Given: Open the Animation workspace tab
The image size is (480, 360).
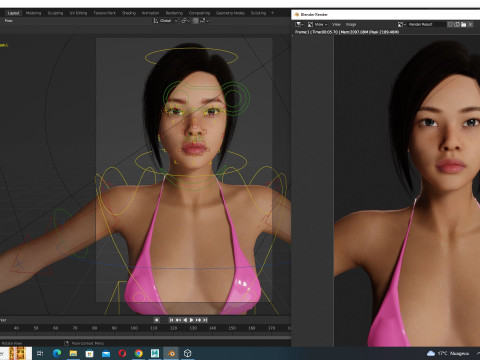Looking at the screenshot, I should [x=150, y=13].
